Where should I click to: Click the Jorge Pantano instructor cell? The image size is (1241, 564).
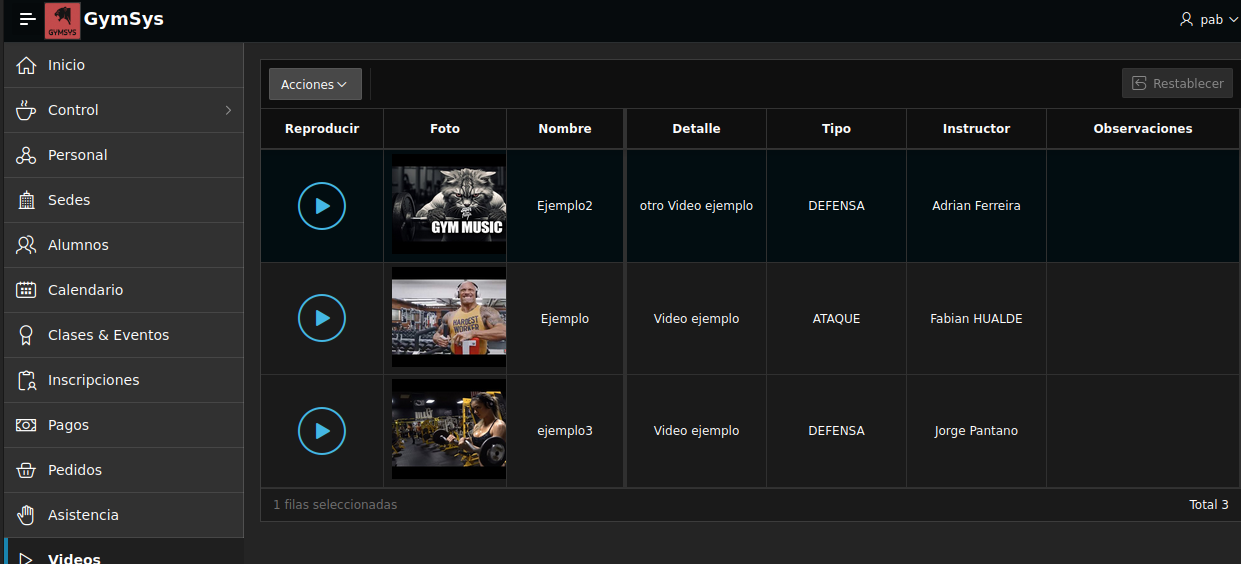click(x=976, y=431)
